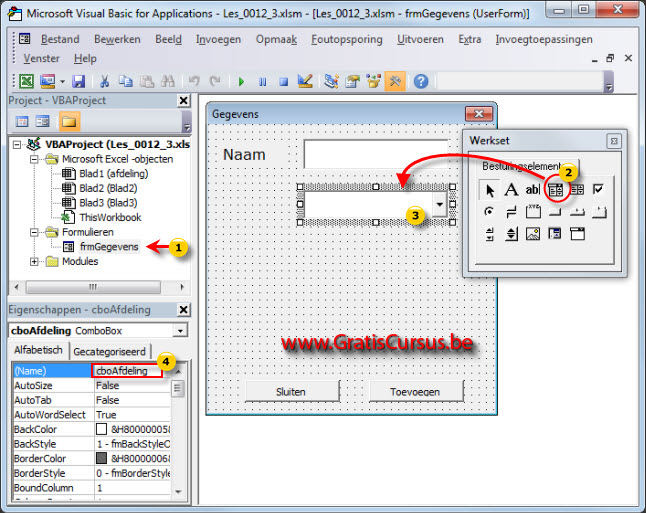The width and height of the screenshot is (646, 513).
Task: Open the Invoegen menu
Action: [218, 40]
